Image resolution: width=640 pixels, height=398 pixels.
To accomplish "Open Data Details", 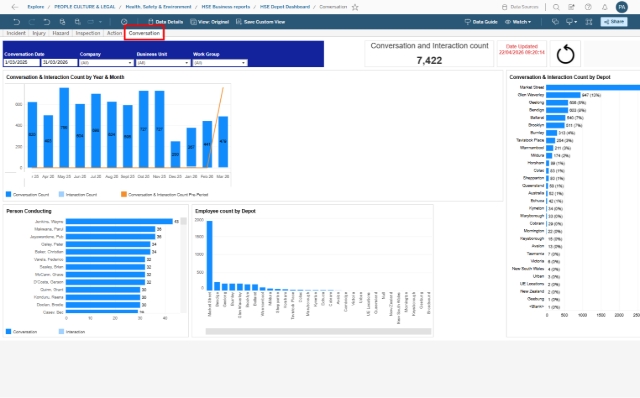I will 165,22.
